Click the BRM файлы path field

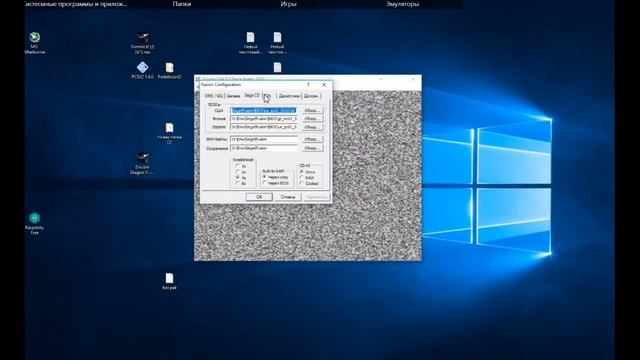(264, 139)
